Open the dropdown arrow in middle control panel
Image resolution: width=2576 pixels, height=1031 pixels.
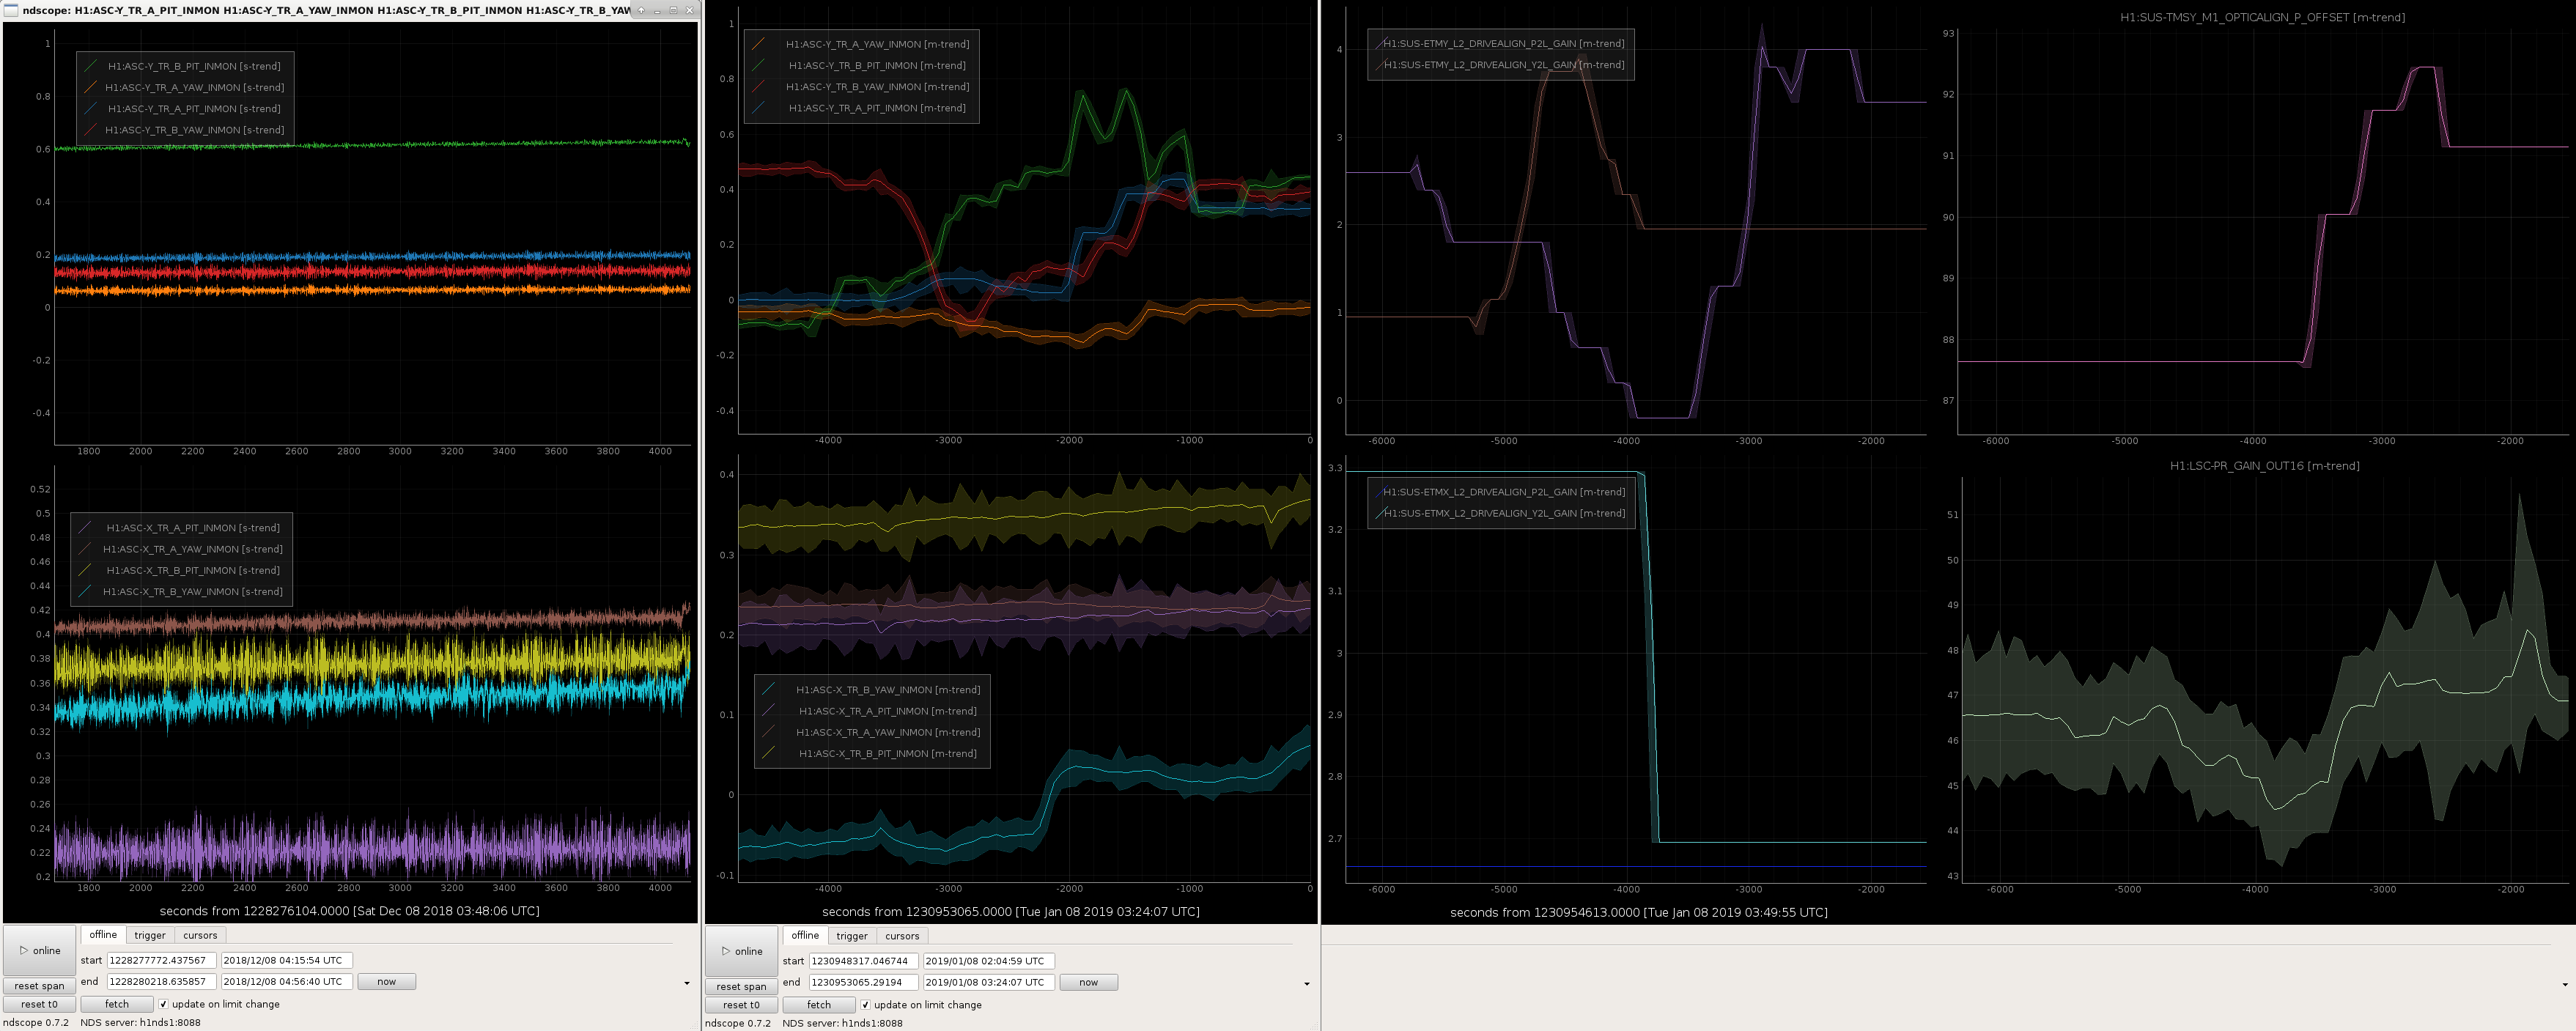coord(1307,985)
